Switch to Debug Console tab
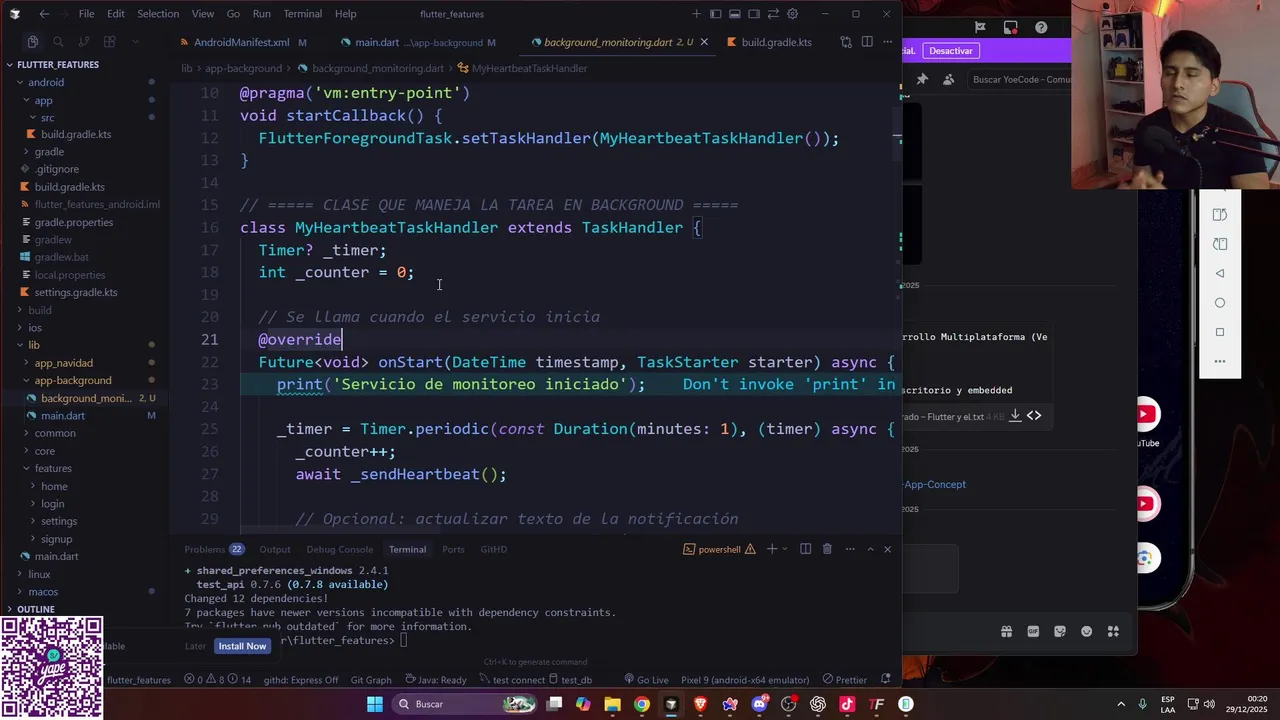The height and width of the screenshot is (720, 1280). tap(339, 549)
